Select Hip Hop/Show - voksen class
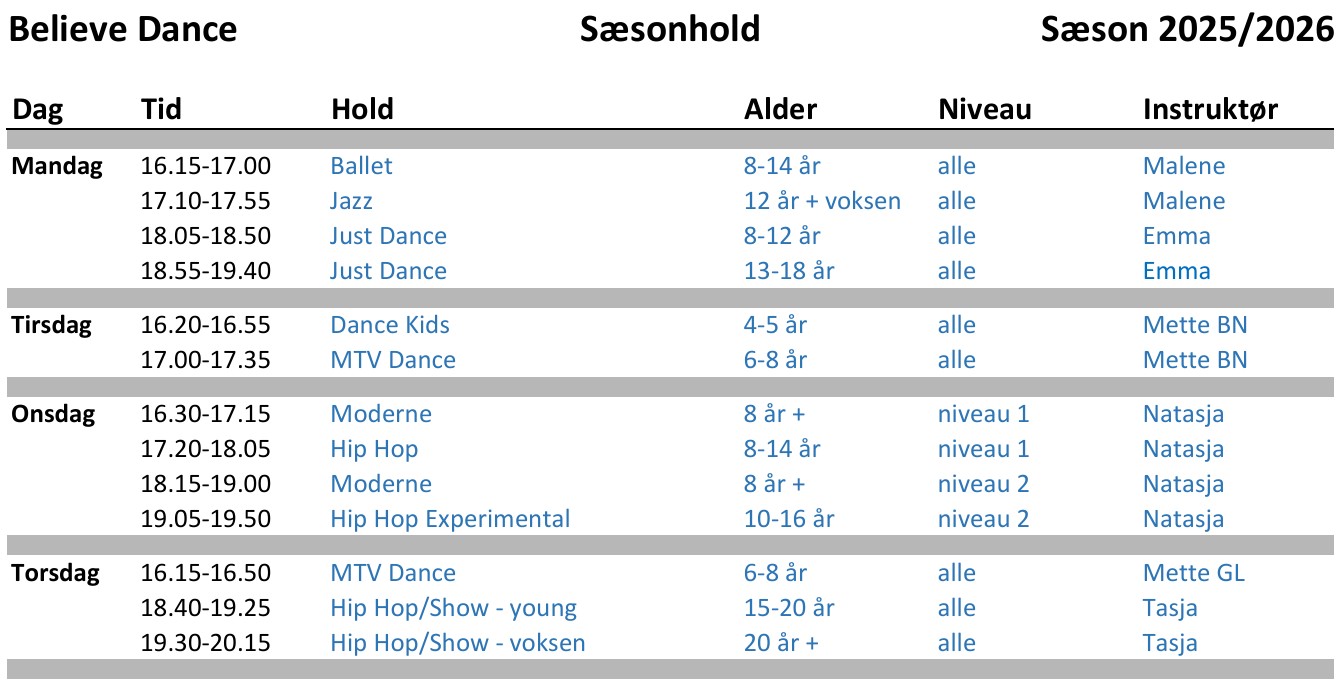Screen dimensions: 1341x687 tap(458, 643)
